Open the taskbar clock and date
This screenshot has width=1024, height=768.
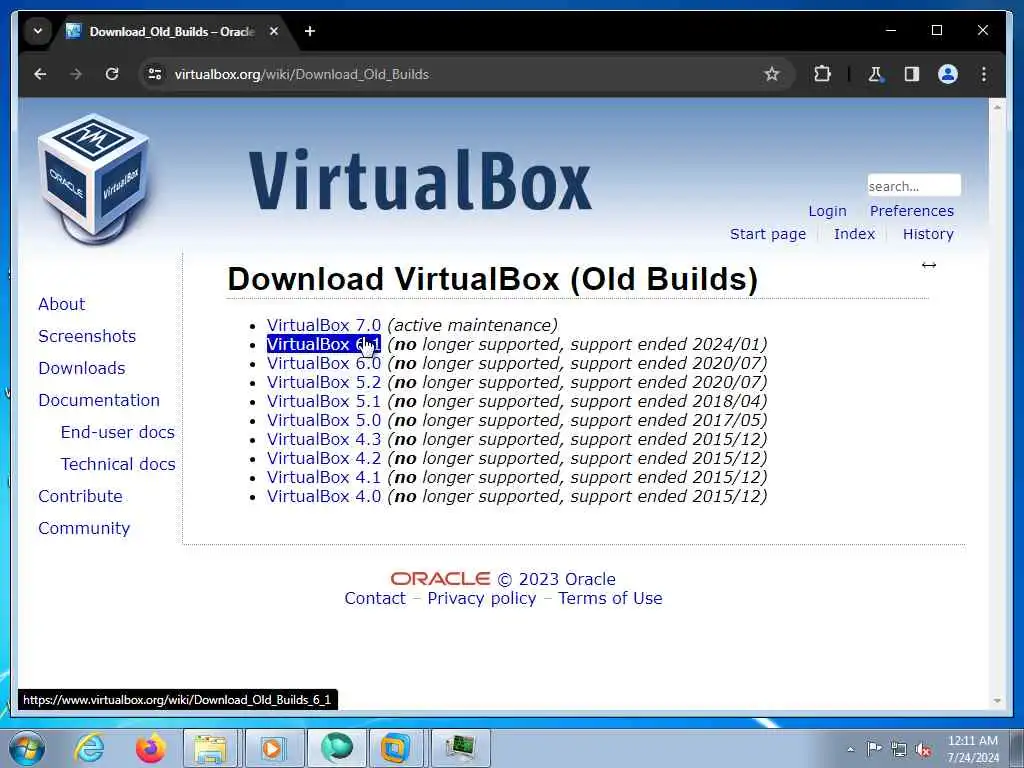(x=973, y=749)
